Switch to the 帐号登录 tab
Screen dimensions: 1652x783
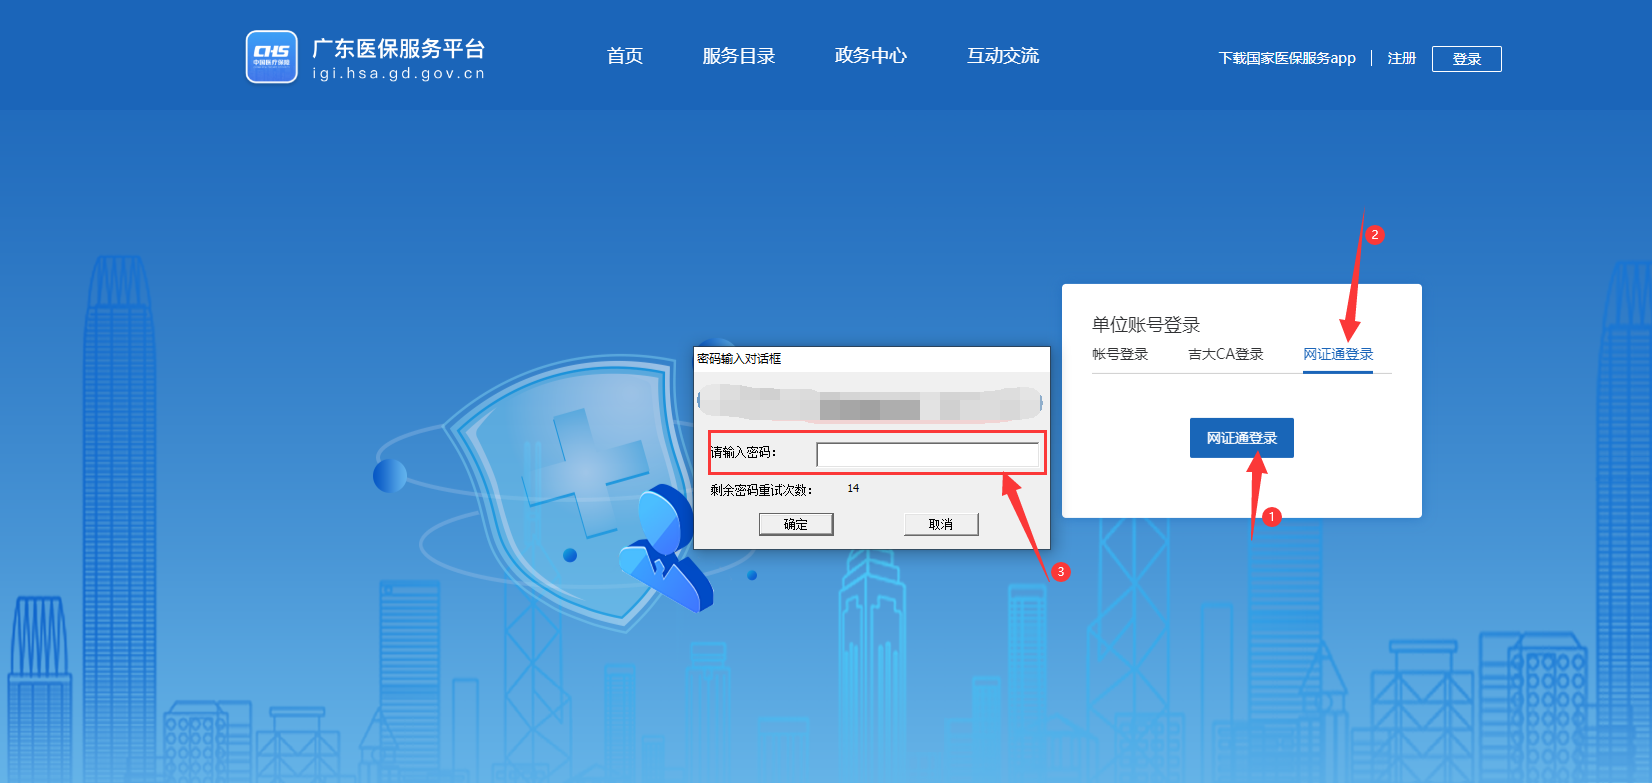coord(1120,354)
